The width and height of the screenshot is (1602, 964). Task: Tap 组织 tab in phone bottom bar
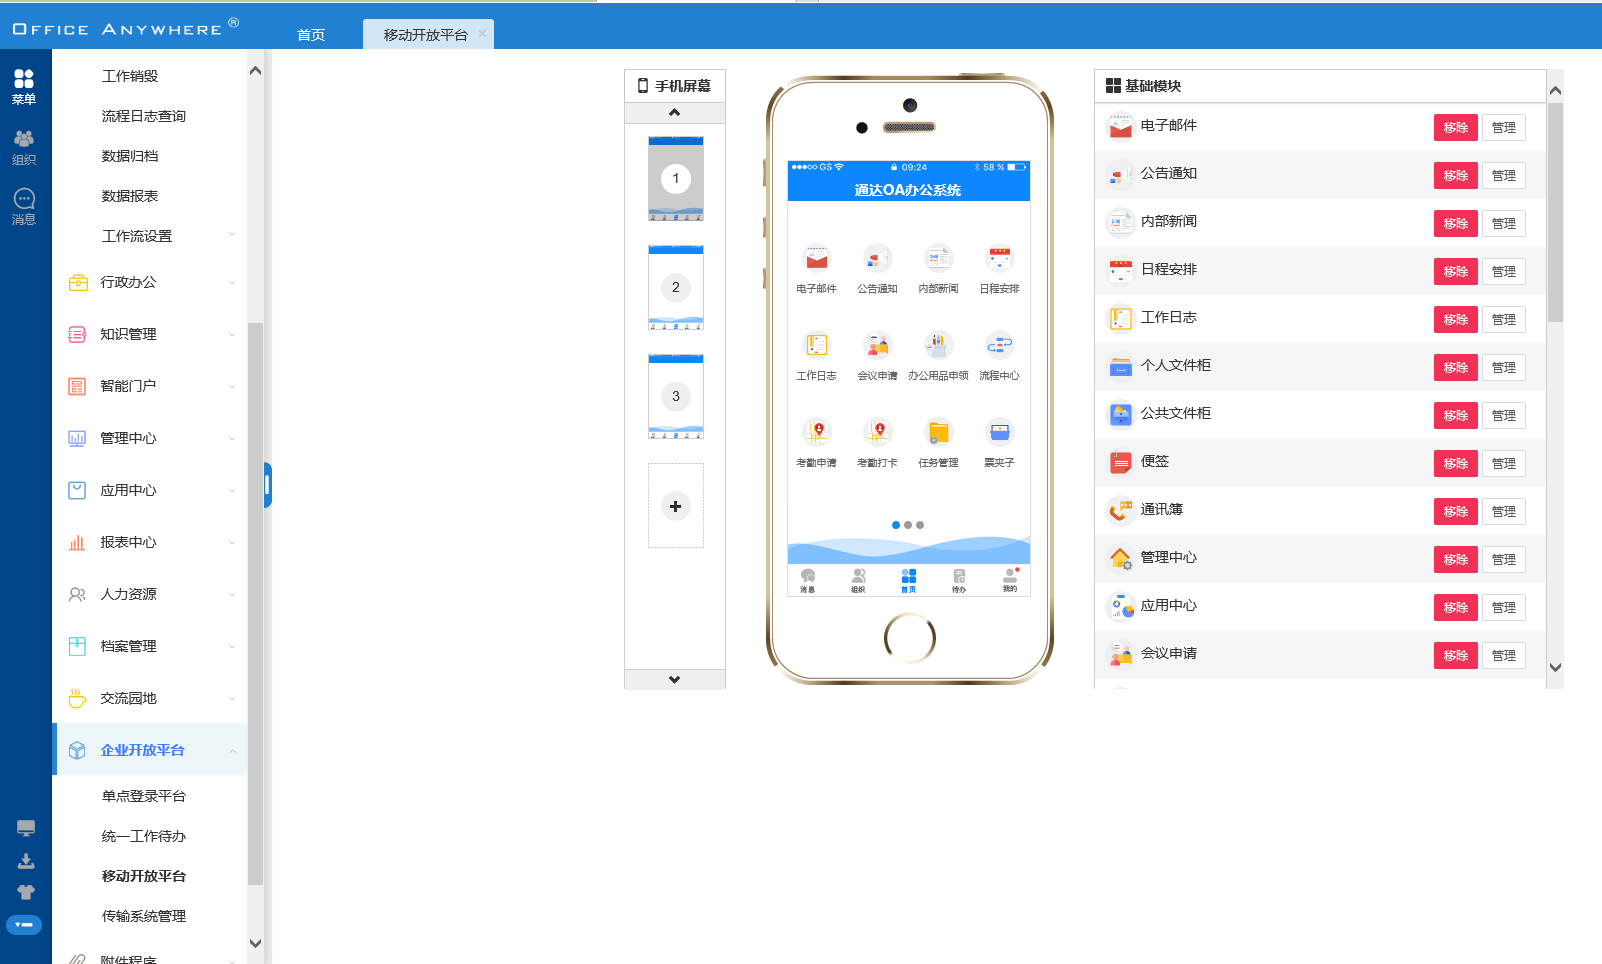[x=858, y=581]
